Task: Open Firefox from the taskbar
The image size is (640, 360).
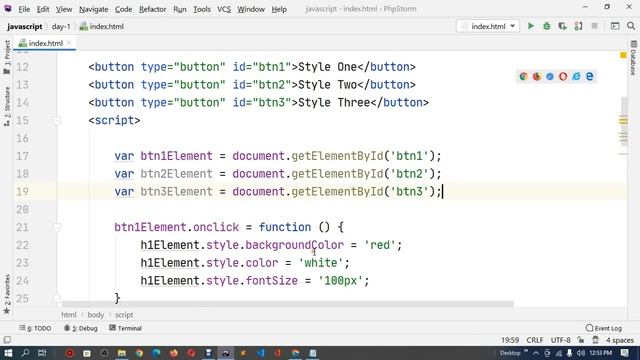Action: coord(173,353)
